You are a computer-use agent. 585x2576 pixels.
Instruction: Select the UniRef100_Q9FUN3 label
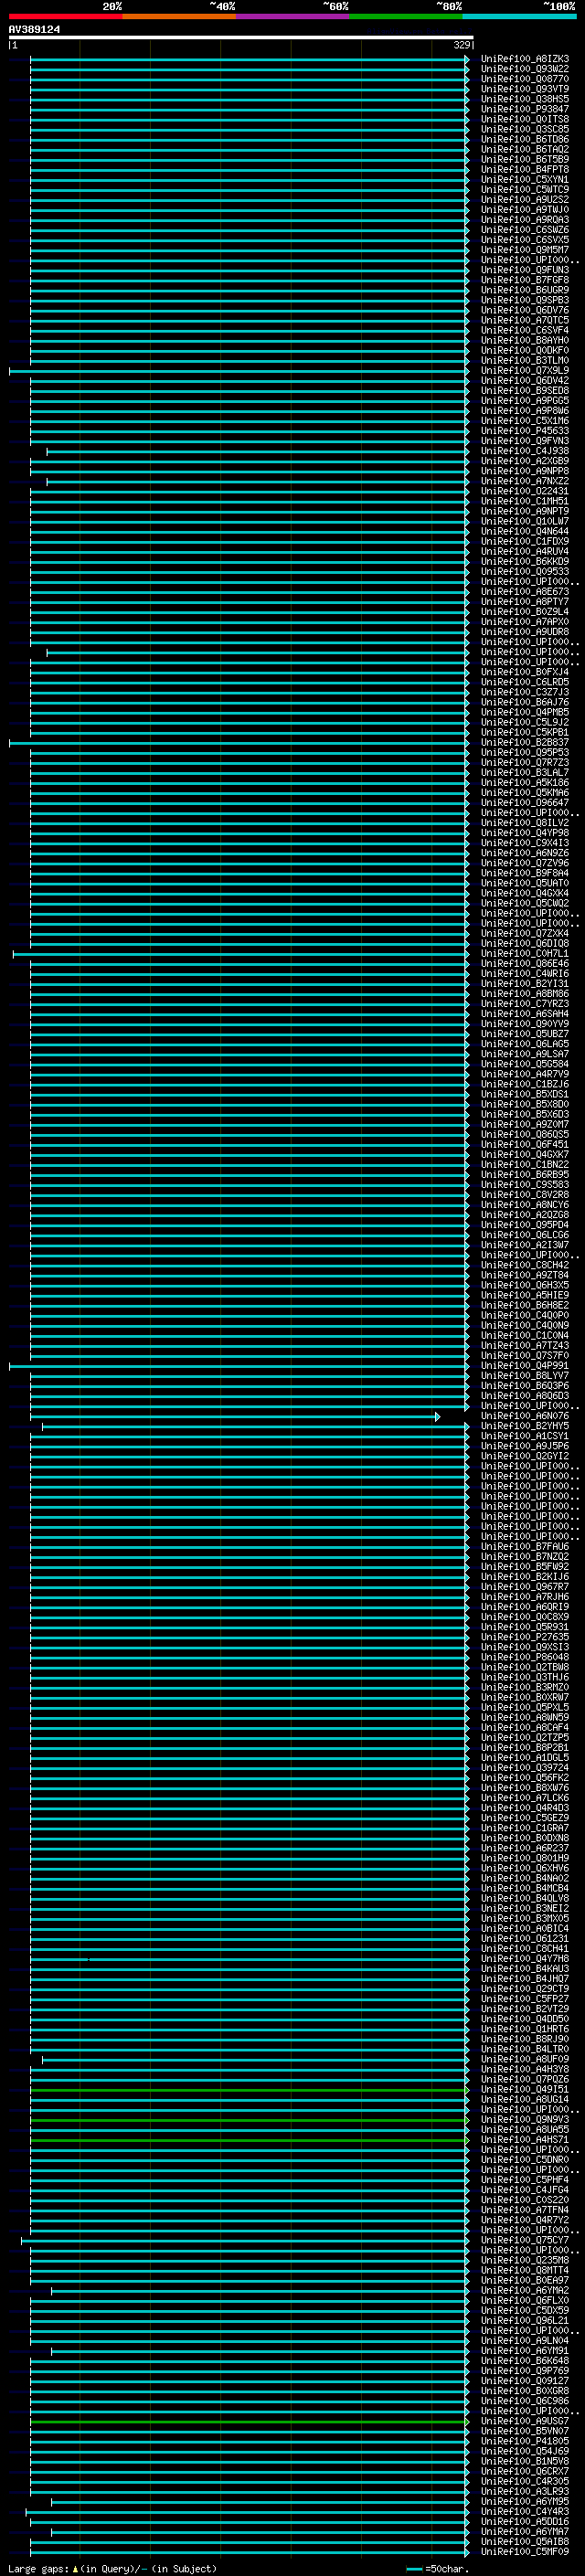tap(524, 270)
